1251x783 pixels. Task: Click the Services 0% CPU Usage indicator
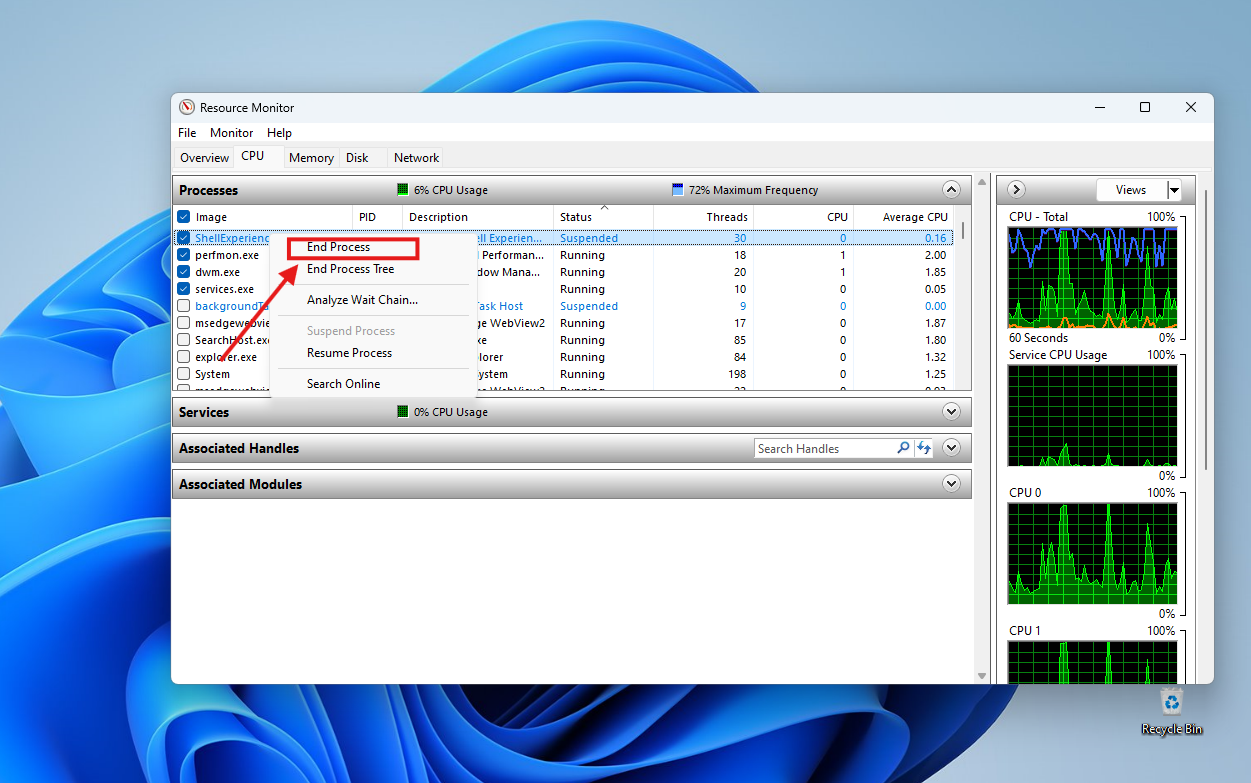(442, 412)
